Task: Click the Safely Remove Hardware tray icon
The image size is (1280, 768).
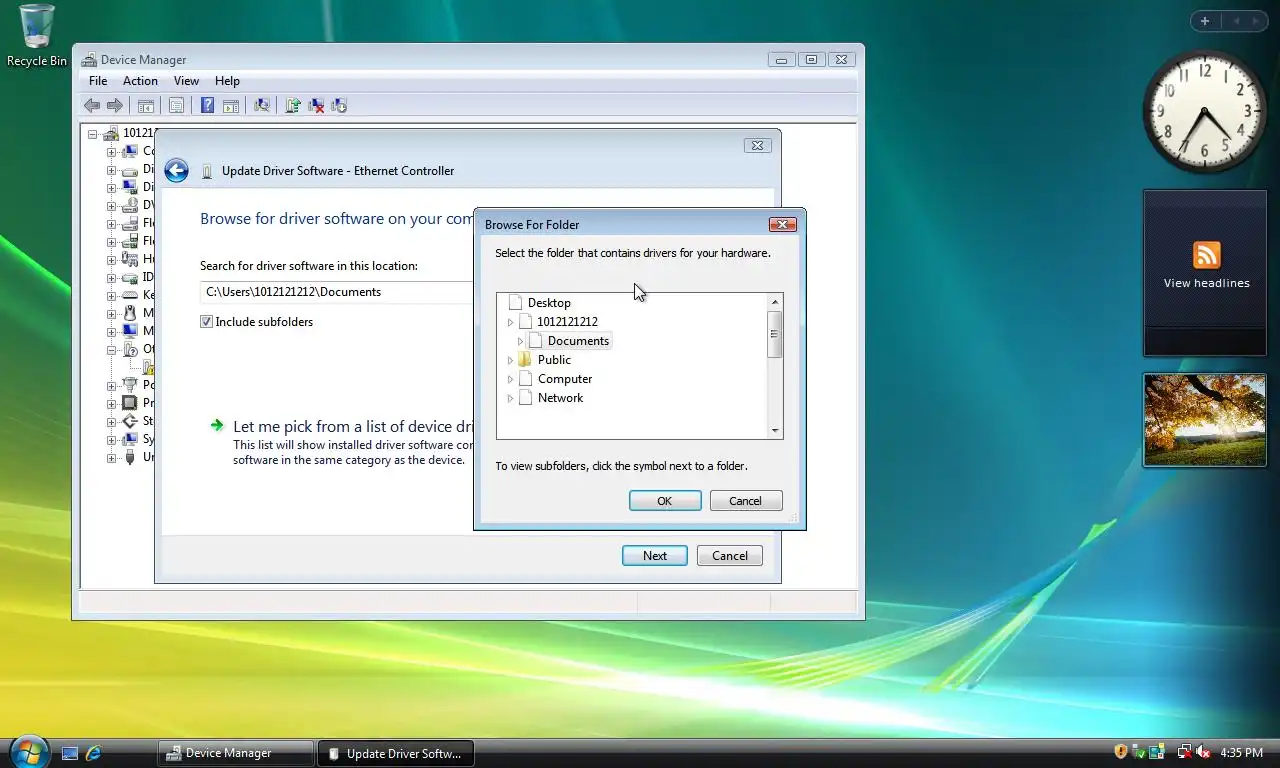Action: tap(1139, 752)
